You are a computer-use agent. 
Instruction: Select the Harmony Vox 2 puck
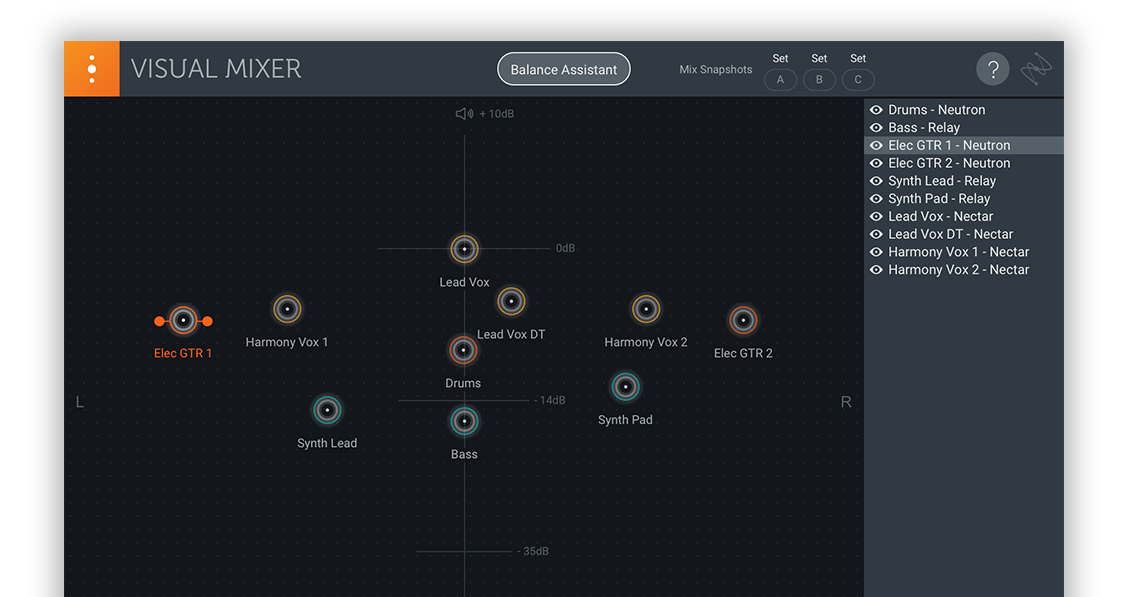[x=645, y=309]
